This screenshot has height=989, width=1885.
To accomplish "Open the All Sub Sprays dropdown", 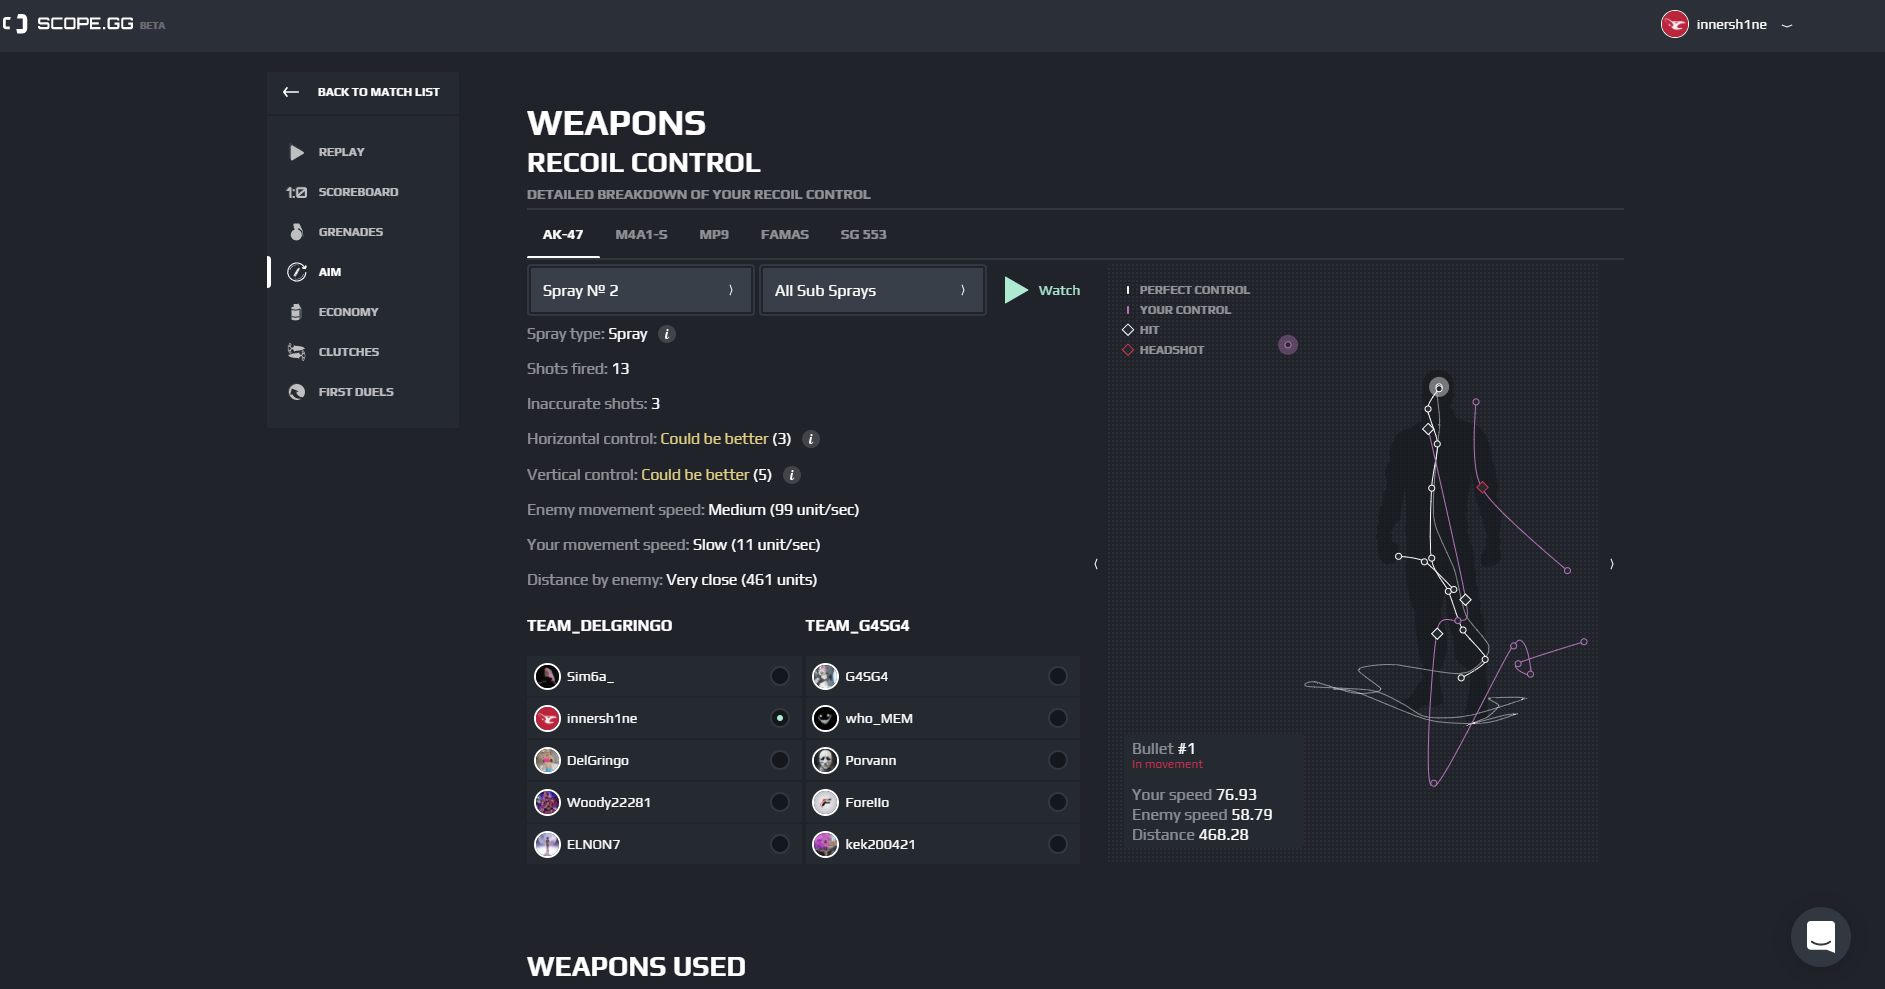I will pos(873,290).
